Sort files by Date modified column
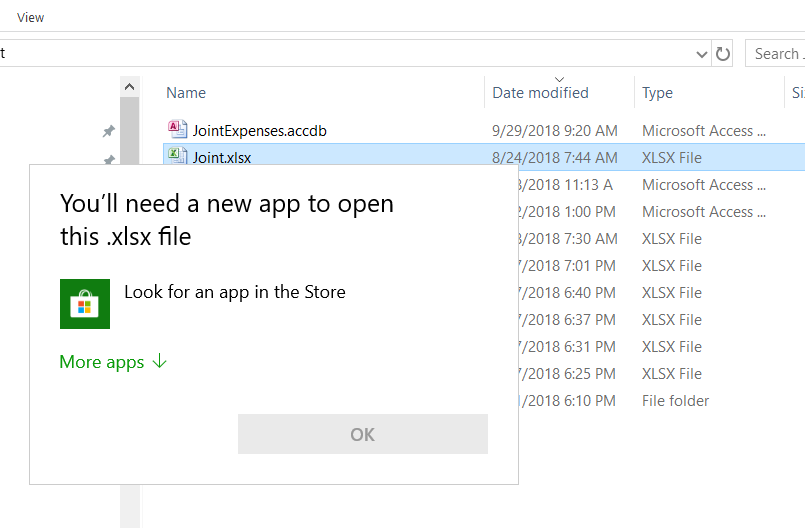Screen dimensions: 805x528 pos(540,93)
